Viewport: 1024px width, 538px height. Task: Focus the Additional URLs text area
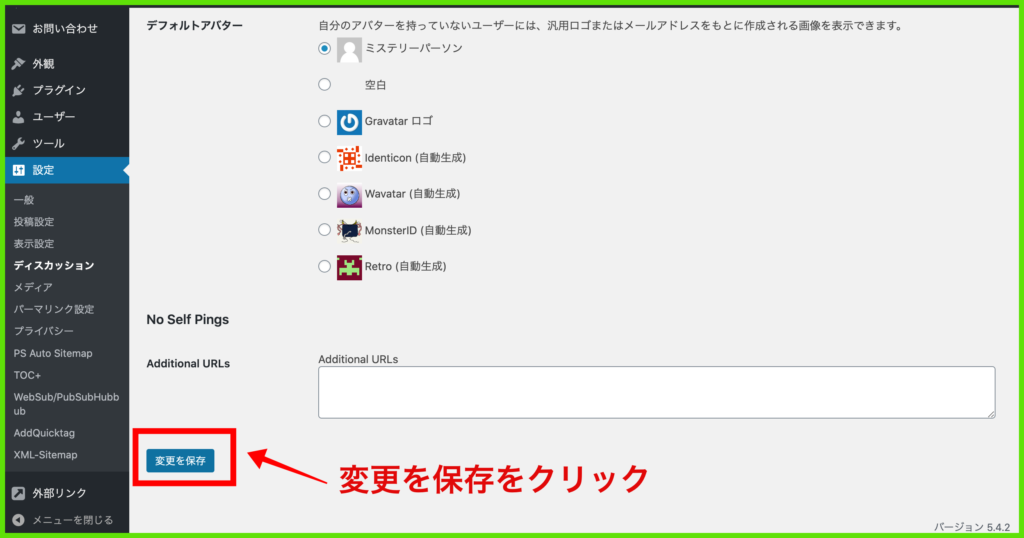click(x=656, y=392)
